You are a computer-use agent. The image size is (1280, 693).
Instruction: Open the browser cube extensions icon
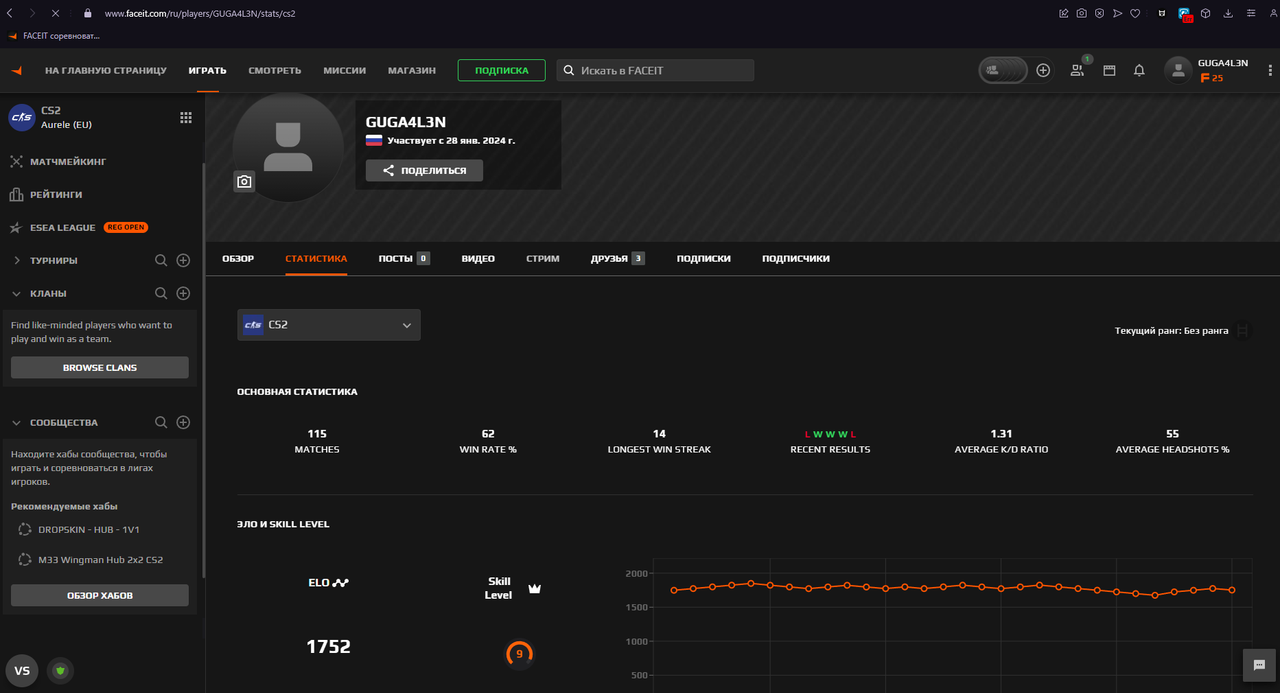pos(1206,14)
